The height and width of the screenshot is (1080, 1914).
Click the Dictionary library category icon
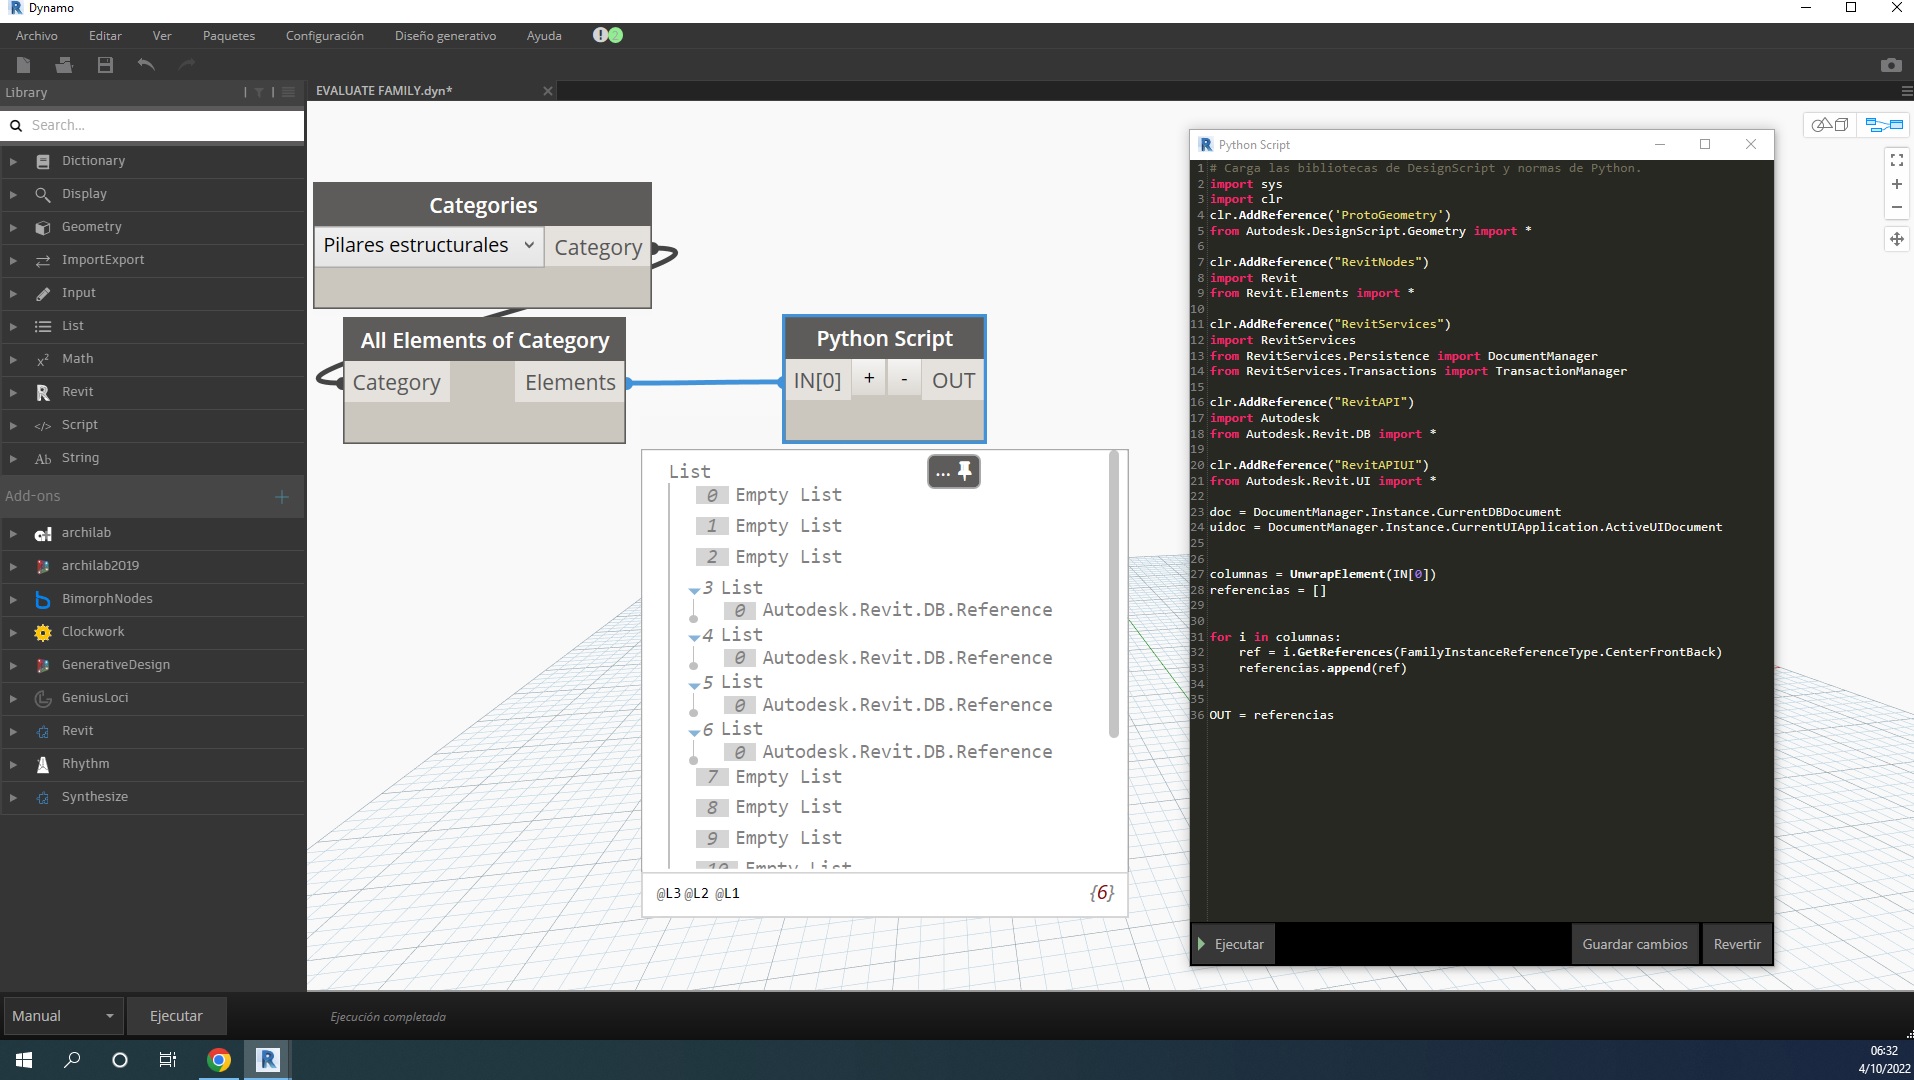43,161
